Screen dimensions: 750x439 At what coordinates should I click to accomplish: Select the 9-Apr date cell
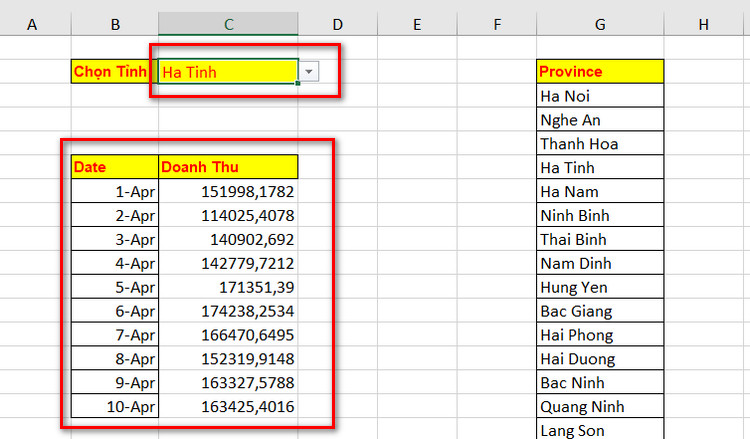115,383
